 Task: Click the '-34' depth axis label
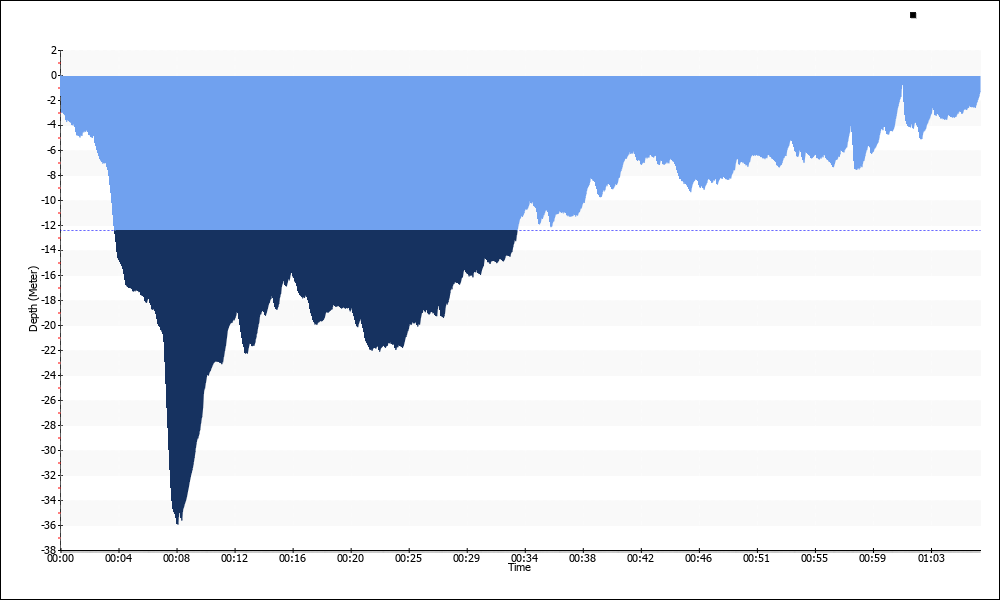pos(50,500)
